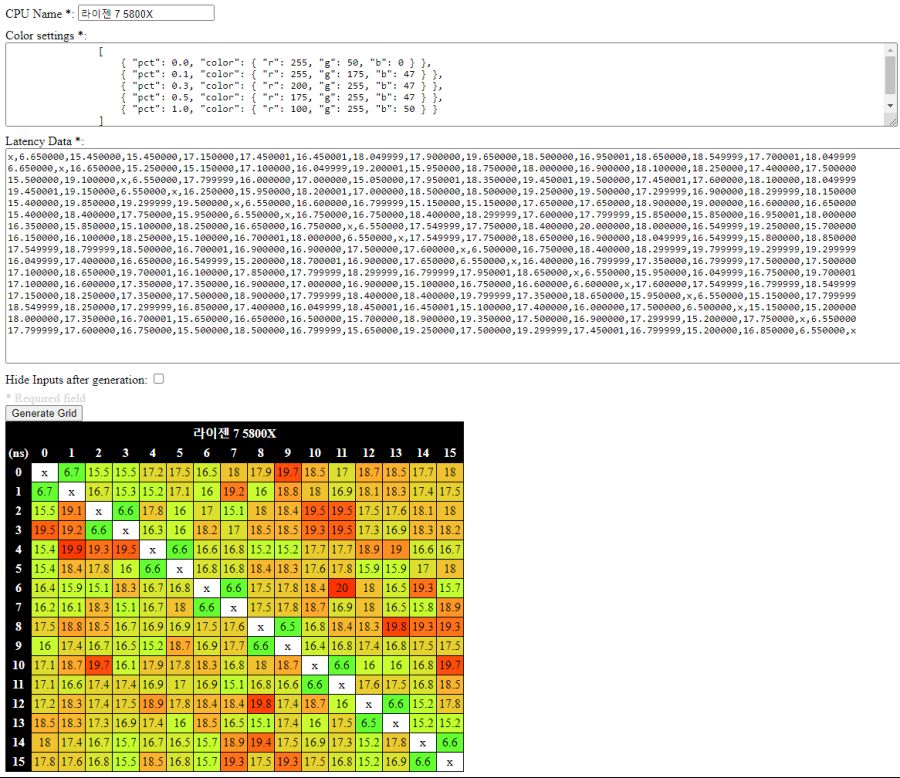
Task: Click the '19.1' cell in row 2
Action: click(x=71, y=511)
